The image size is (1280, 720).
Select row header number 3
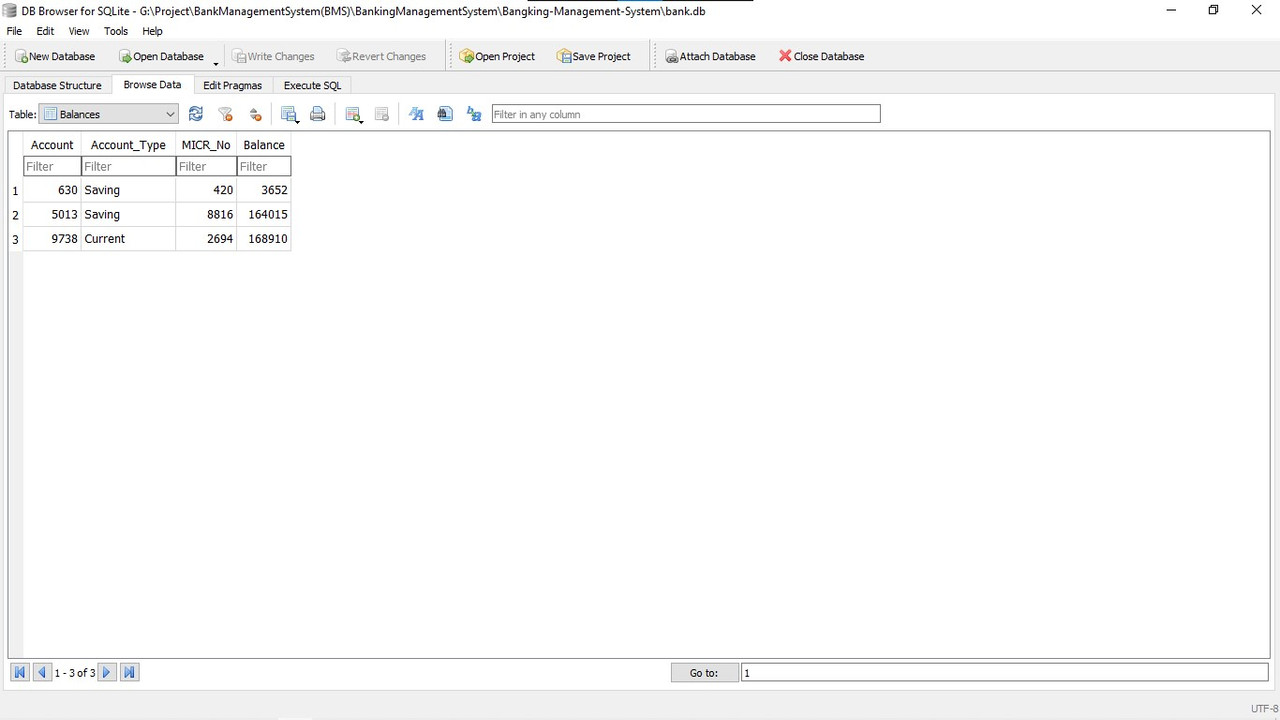point(15,239)
